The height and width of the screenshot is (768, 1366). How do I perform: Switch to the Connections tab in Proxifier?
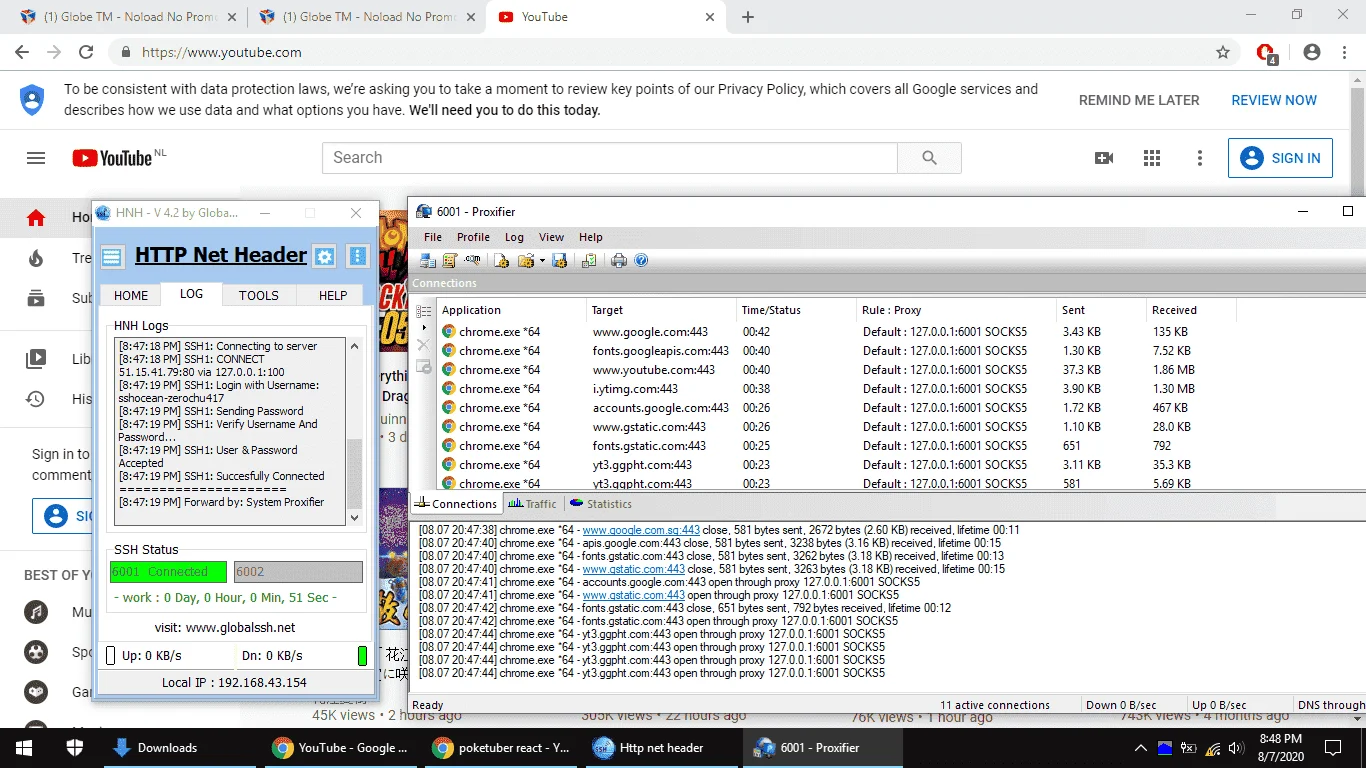456,504
